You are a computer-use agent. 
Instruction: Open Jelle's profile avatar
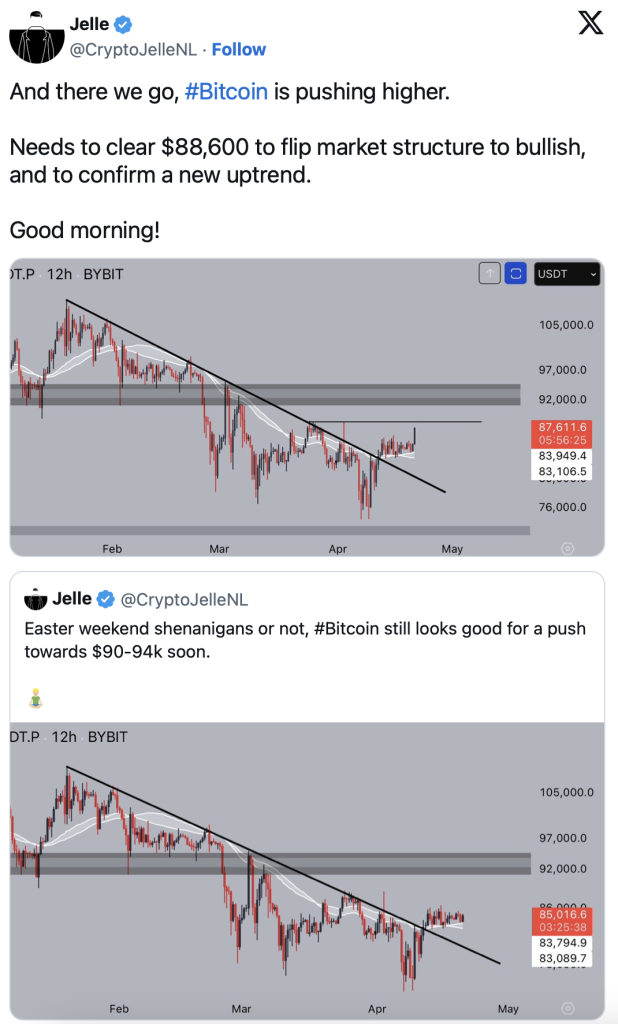(x=37, y=37)
